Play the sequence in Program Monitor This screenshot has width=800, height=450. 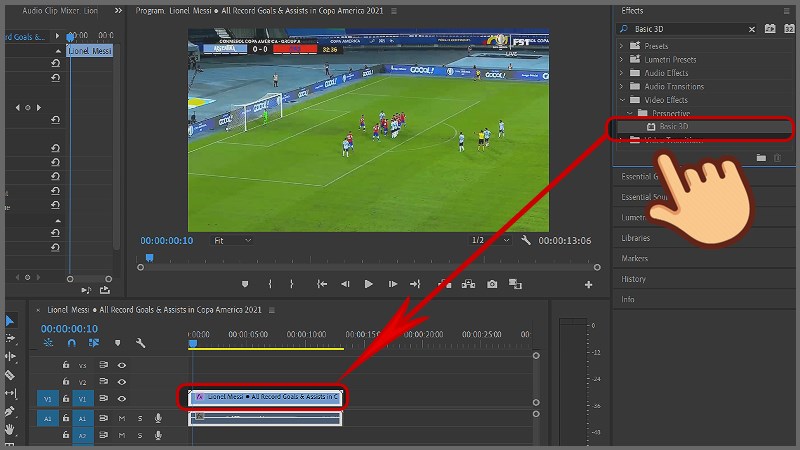point(368,284)
